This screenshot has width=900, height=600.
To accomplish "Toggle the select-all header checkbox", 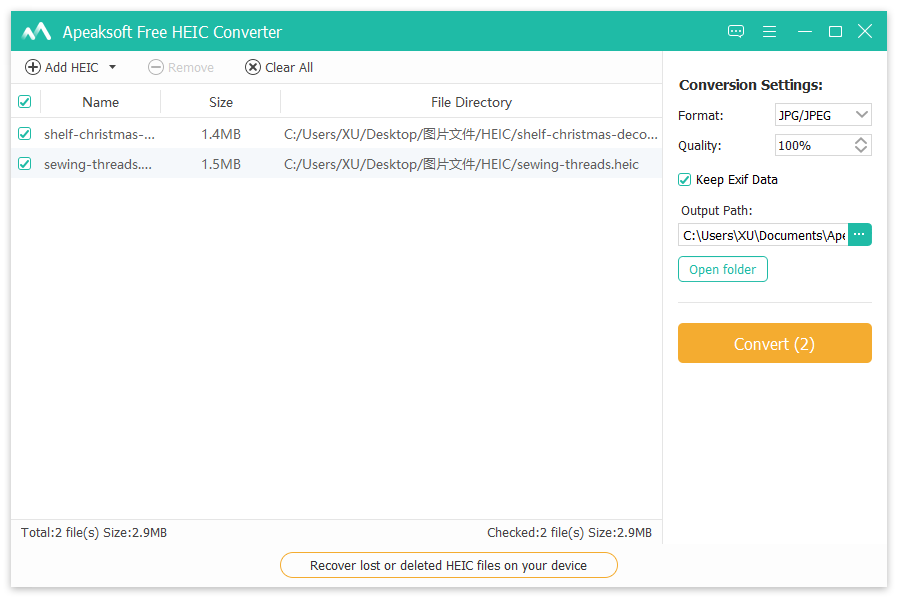I will [25, 102].
